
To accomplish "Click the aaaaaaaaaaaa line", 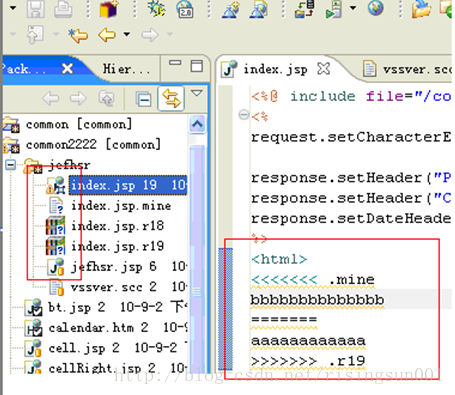I will tap(308, 341).
